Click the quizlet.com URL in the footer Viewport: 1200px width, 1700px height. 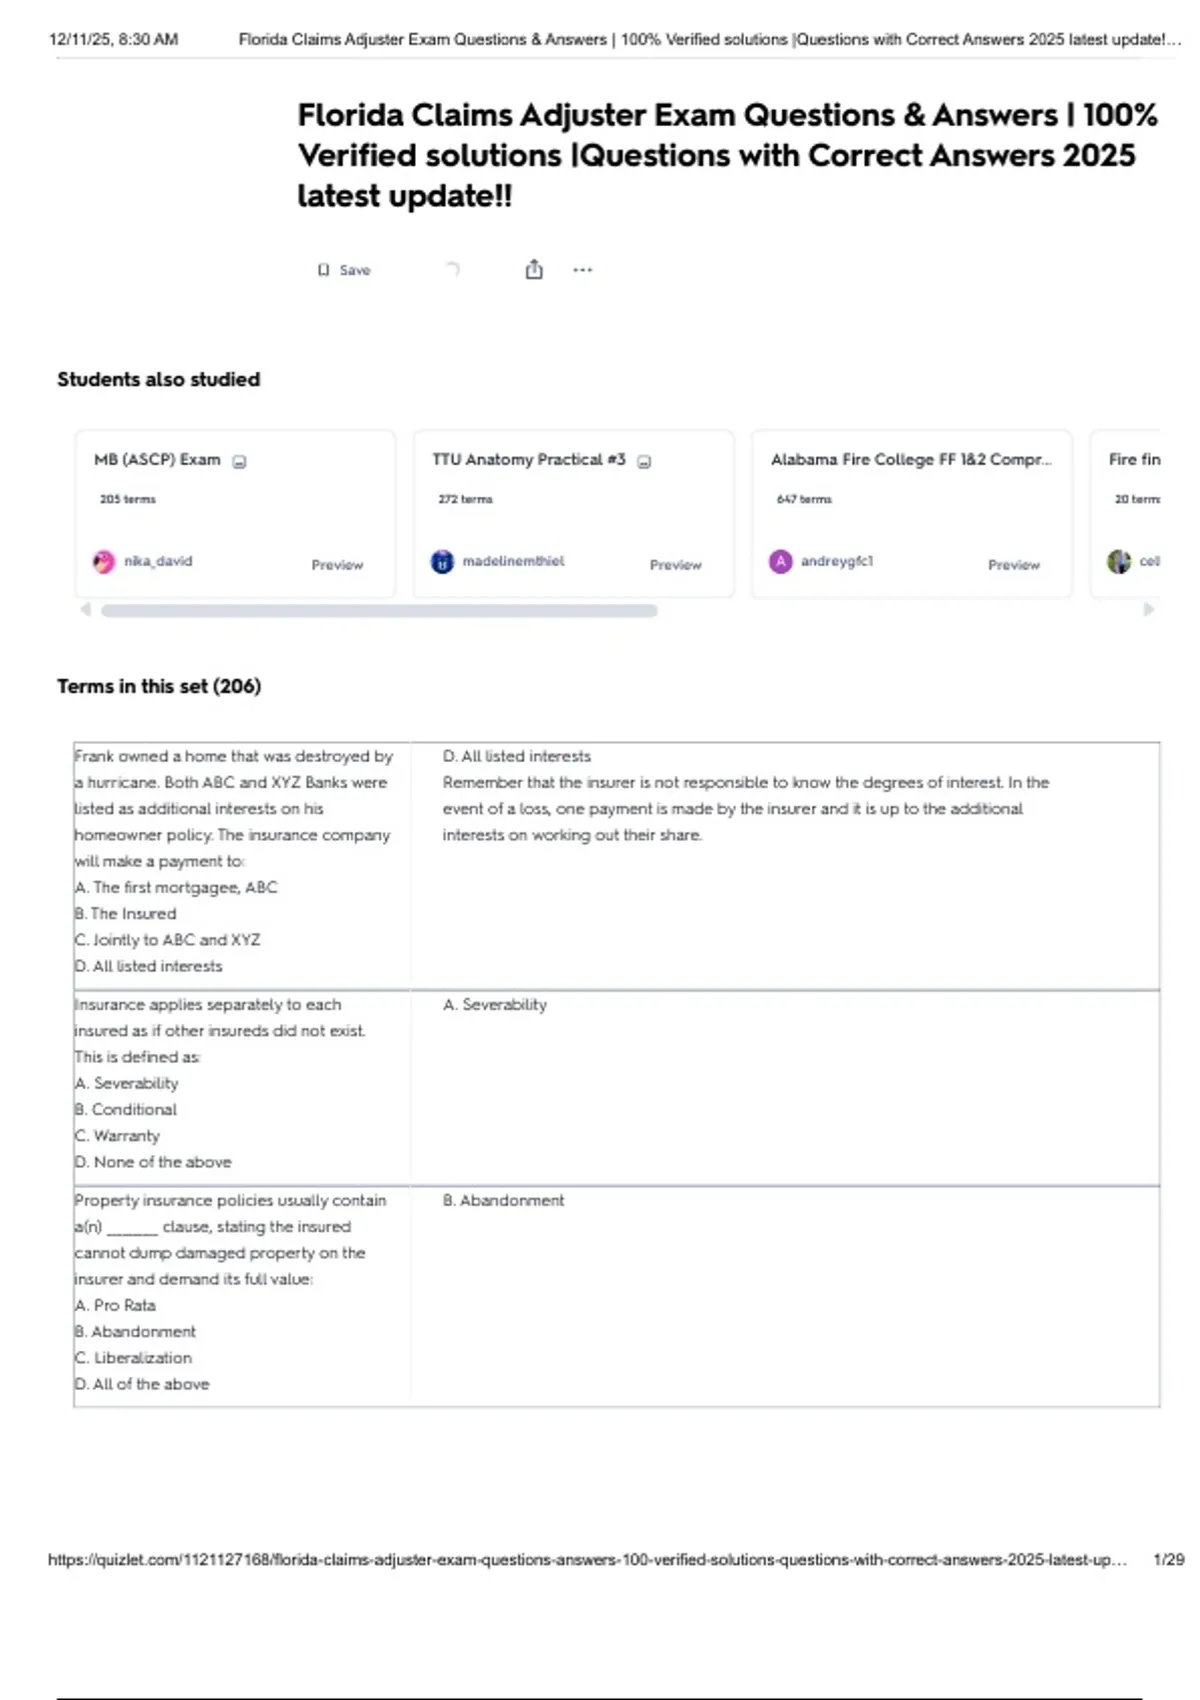click(x=587, y=1559)
